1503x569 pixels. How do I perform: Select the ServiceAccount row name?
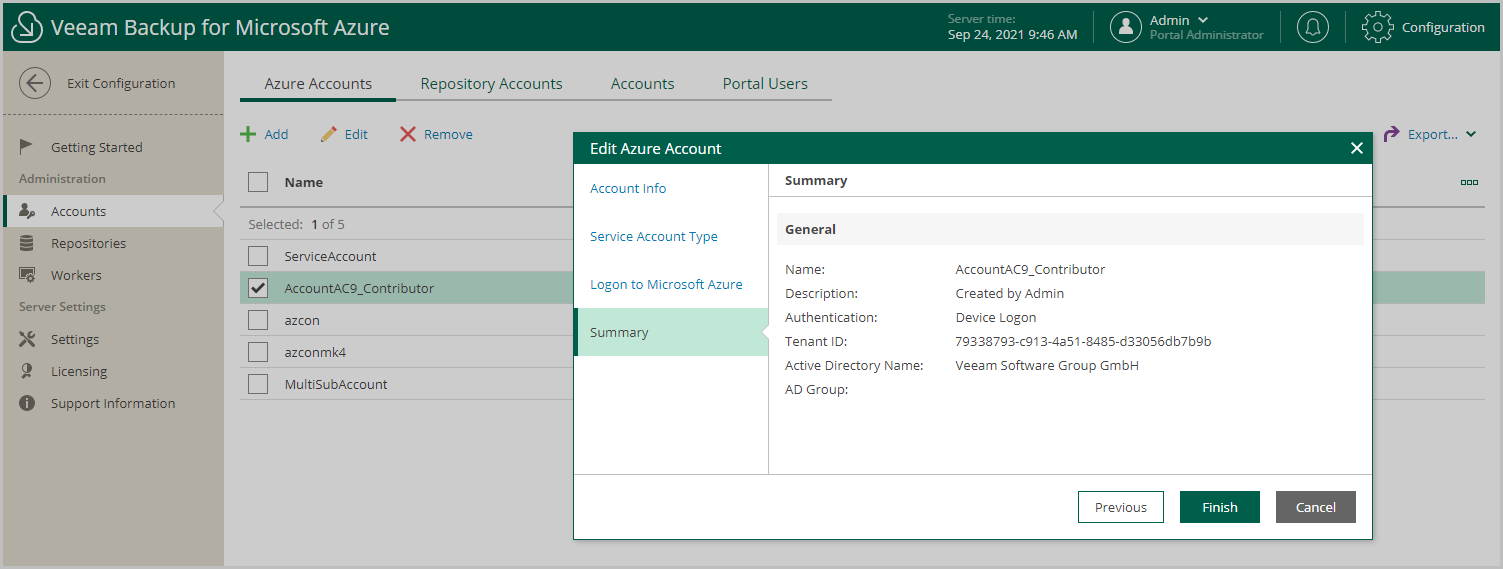[x=330, y=256]
